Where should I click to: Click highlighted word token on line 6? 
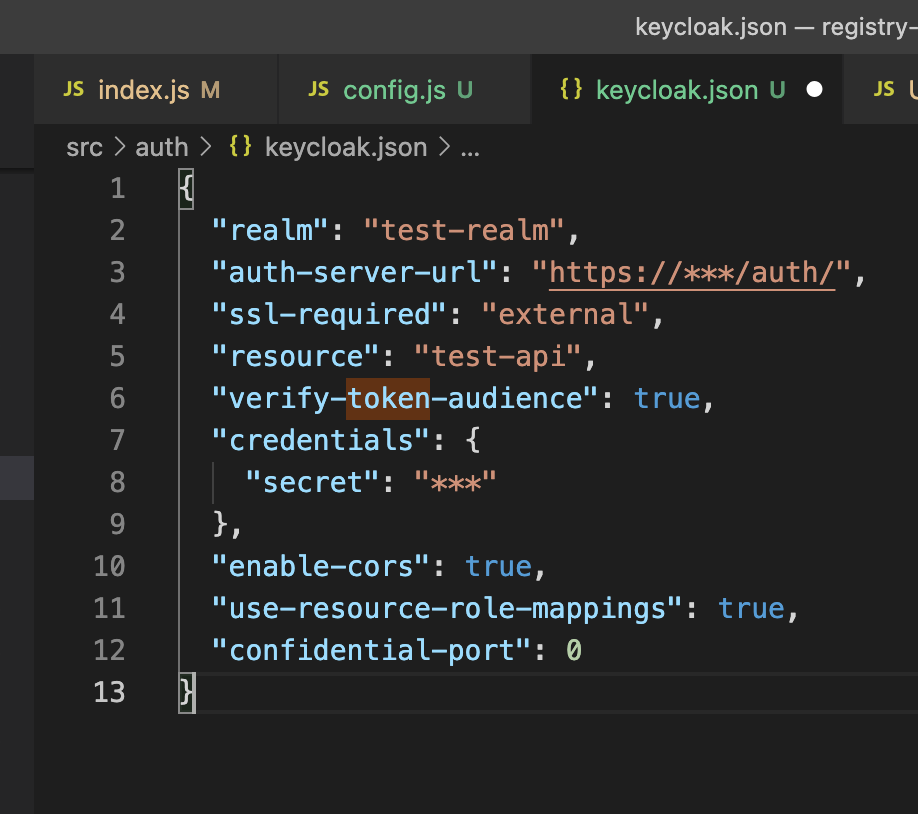click(388, 399)
